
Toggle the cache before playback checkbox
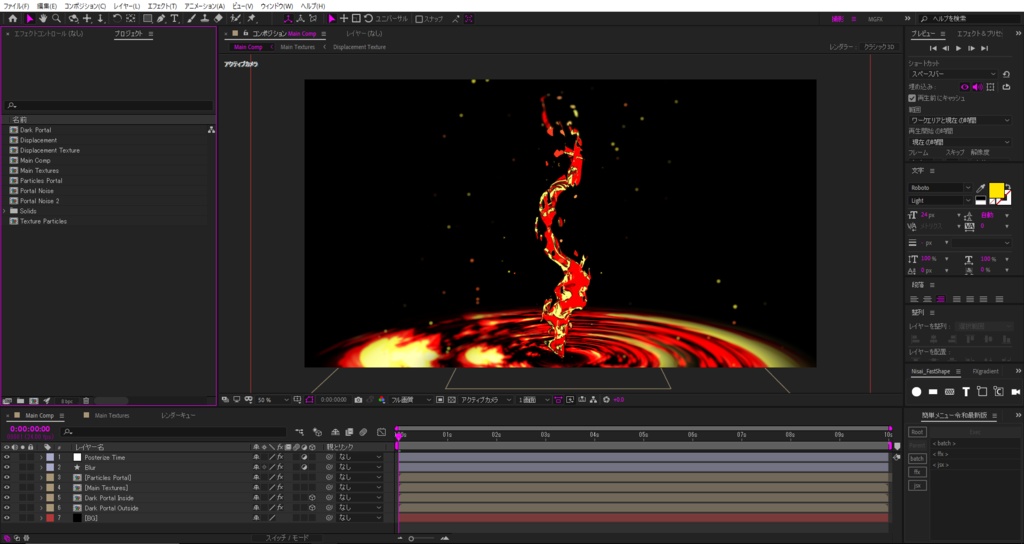coord(912,98)
